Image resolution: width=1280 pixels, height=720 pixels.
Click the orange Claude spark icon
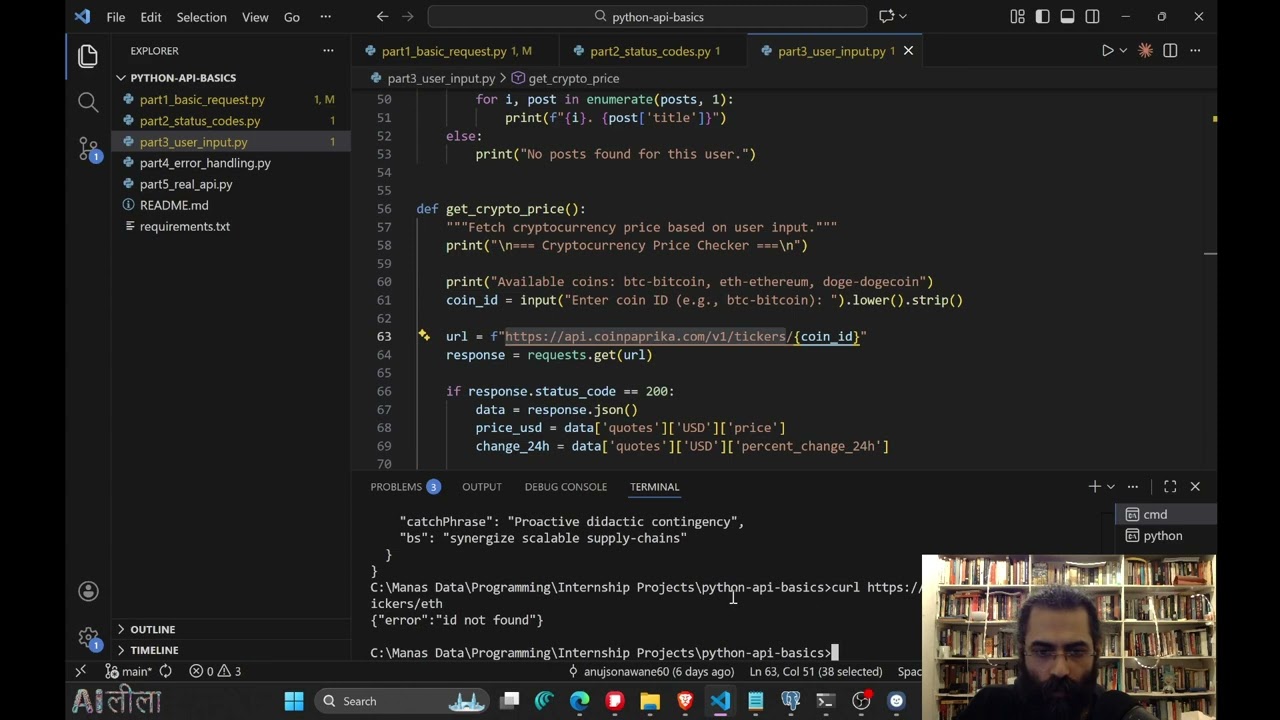(1145, 50)
